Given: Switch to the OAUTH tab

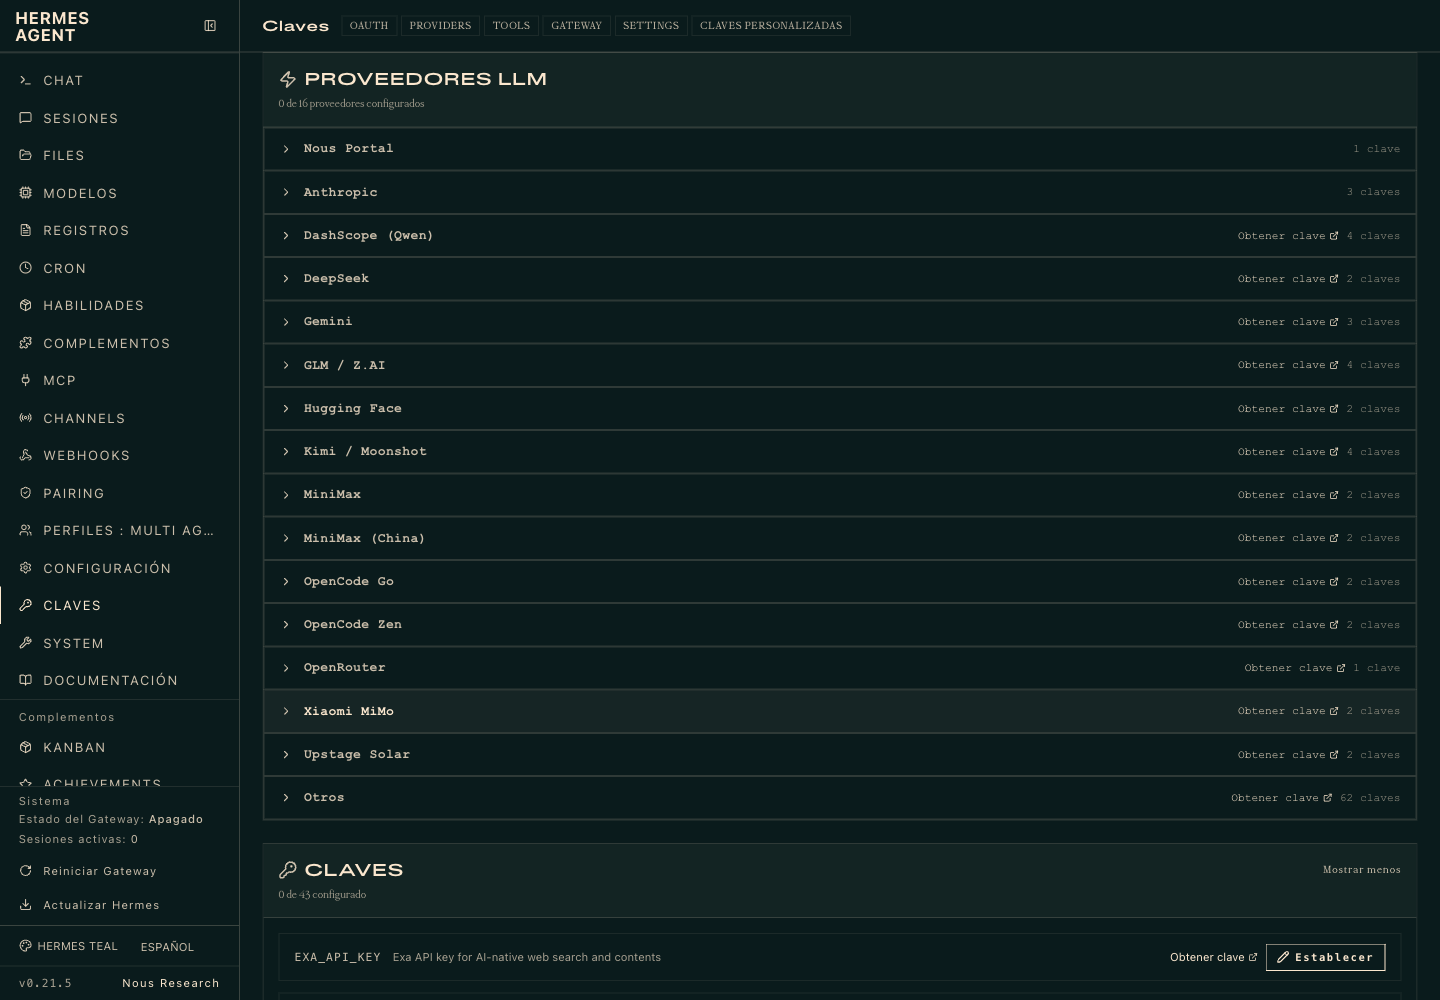Looking at the screenshot, I should pos(369,26).
